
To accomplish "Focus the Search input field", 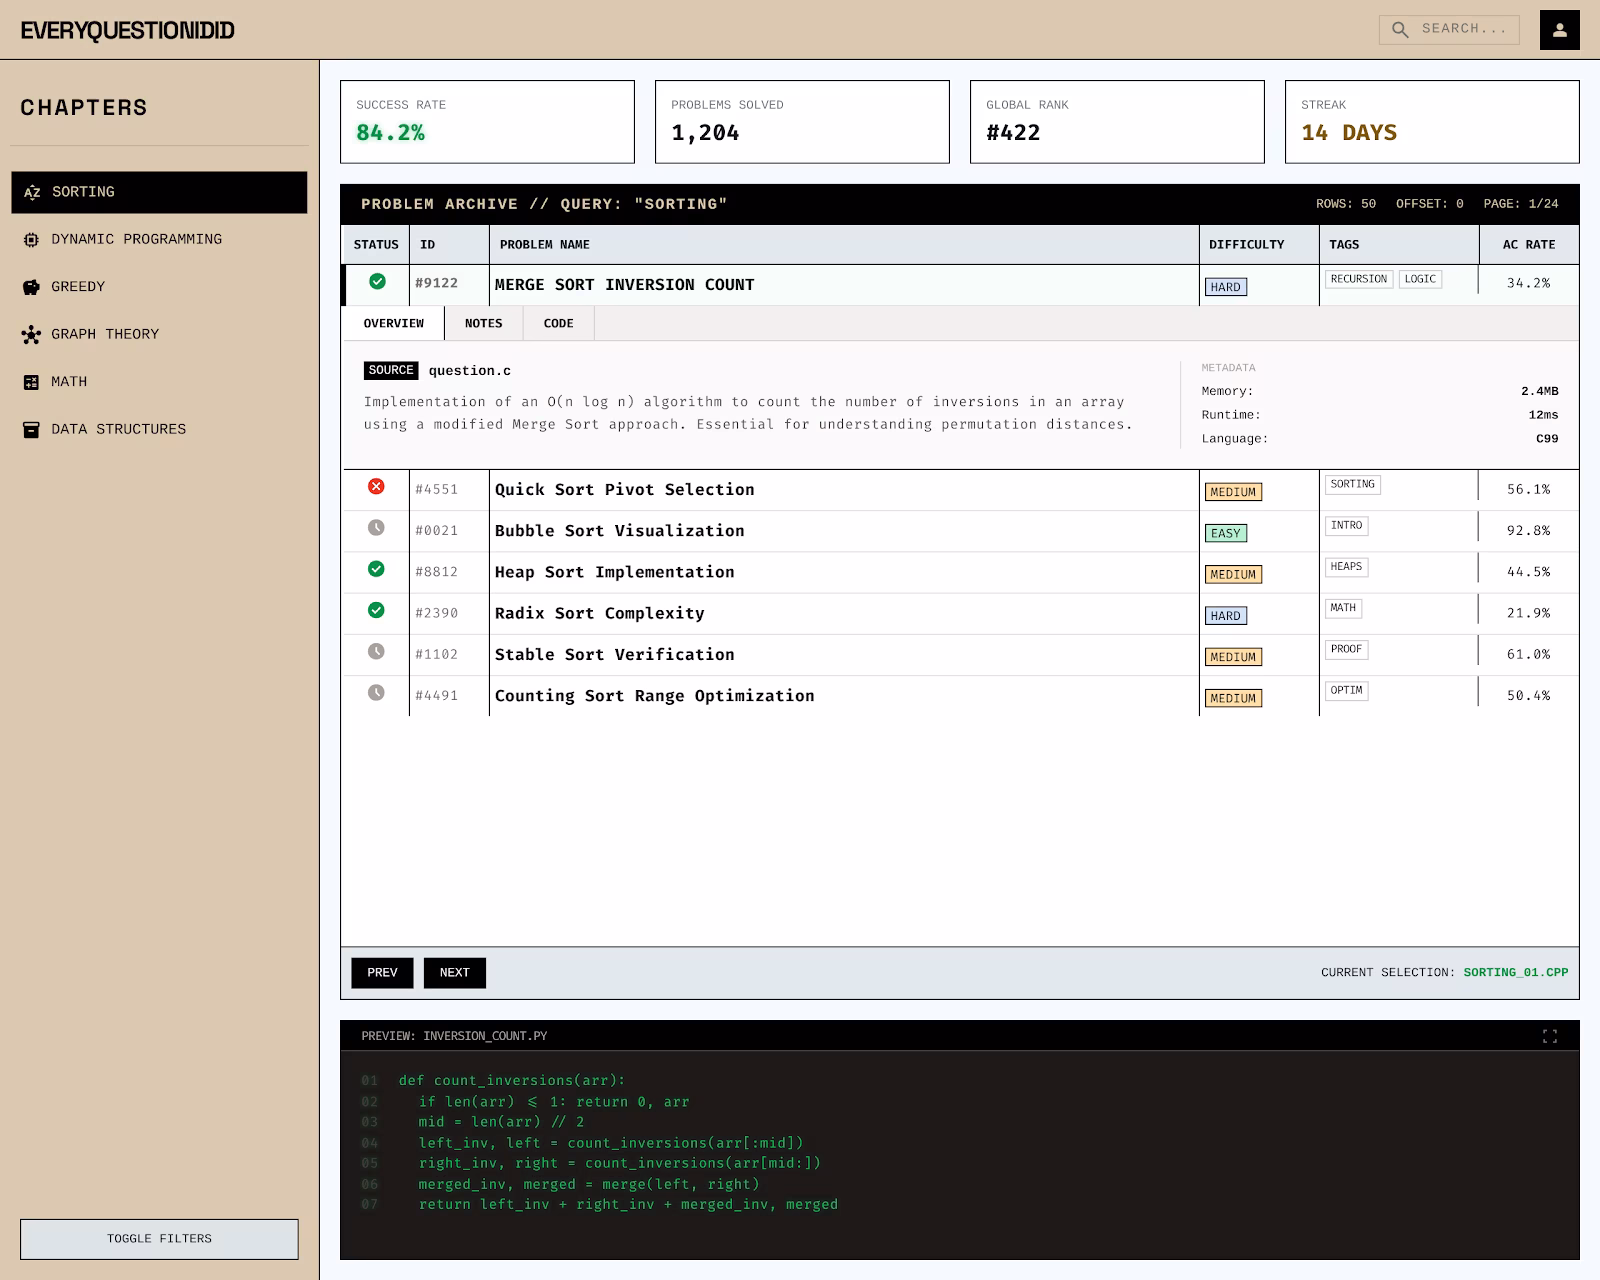I will (x=1463, y=29).
